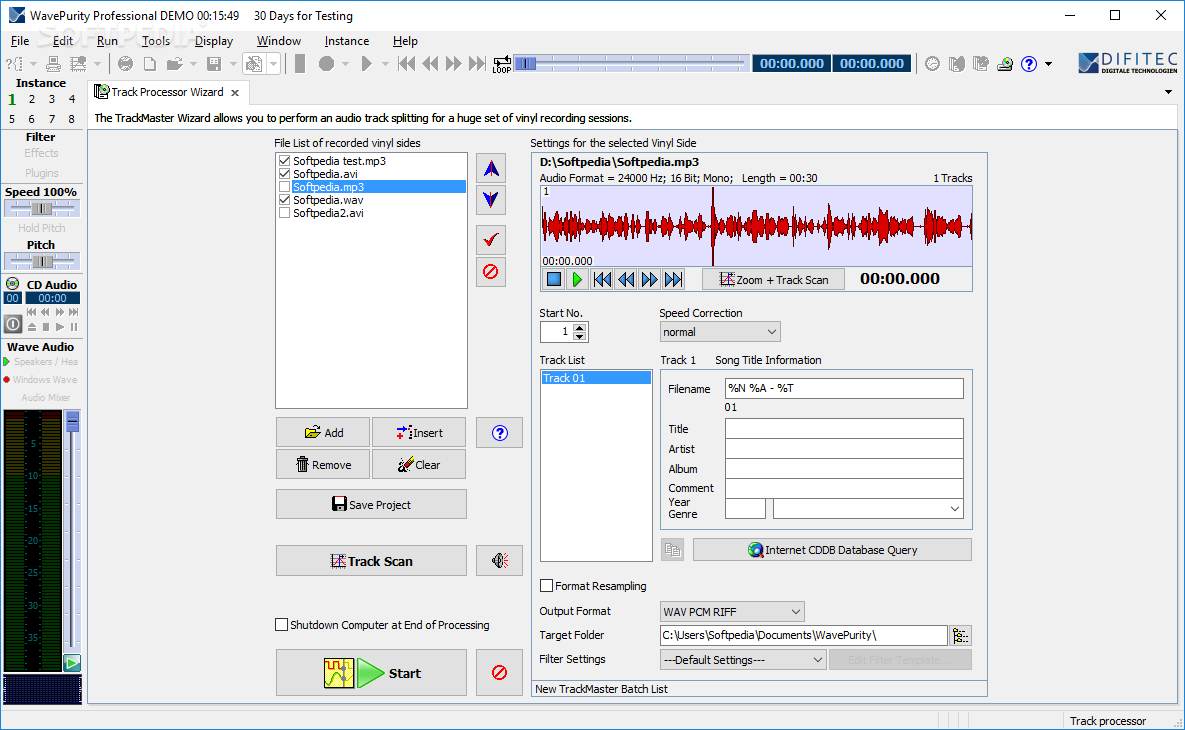
Task: Open the Edit menu
Action: (63, 41)
